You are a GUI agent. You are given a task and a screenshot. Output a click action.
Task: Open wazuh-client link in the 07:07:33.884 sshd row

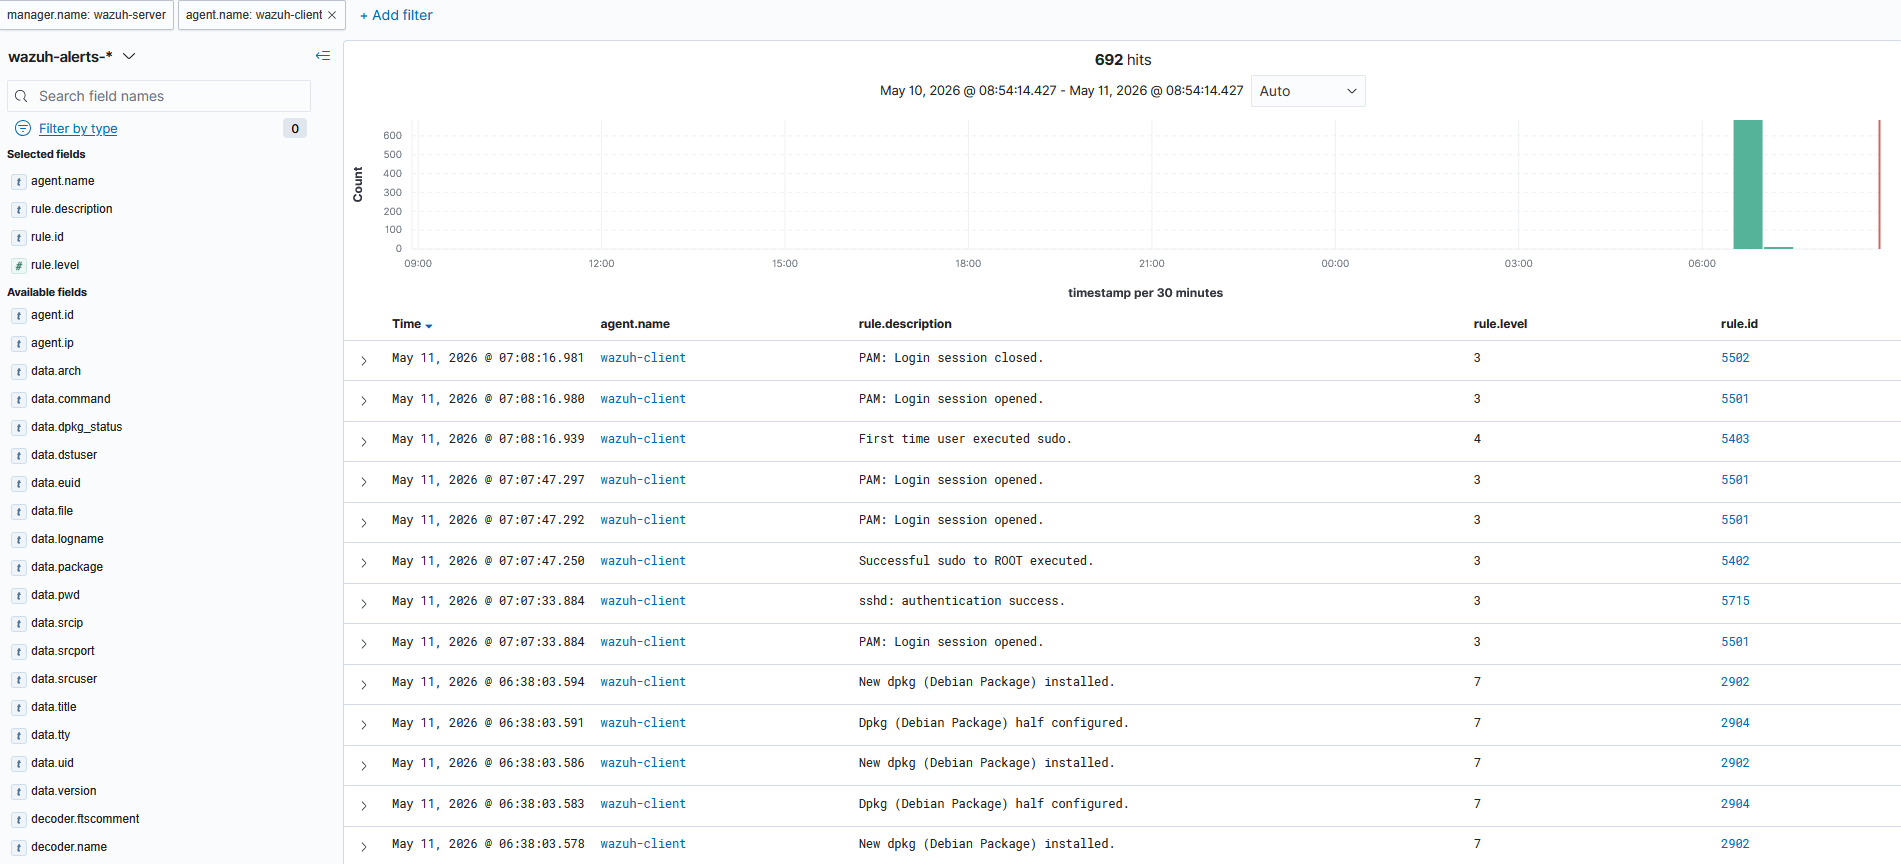[643, 601]
